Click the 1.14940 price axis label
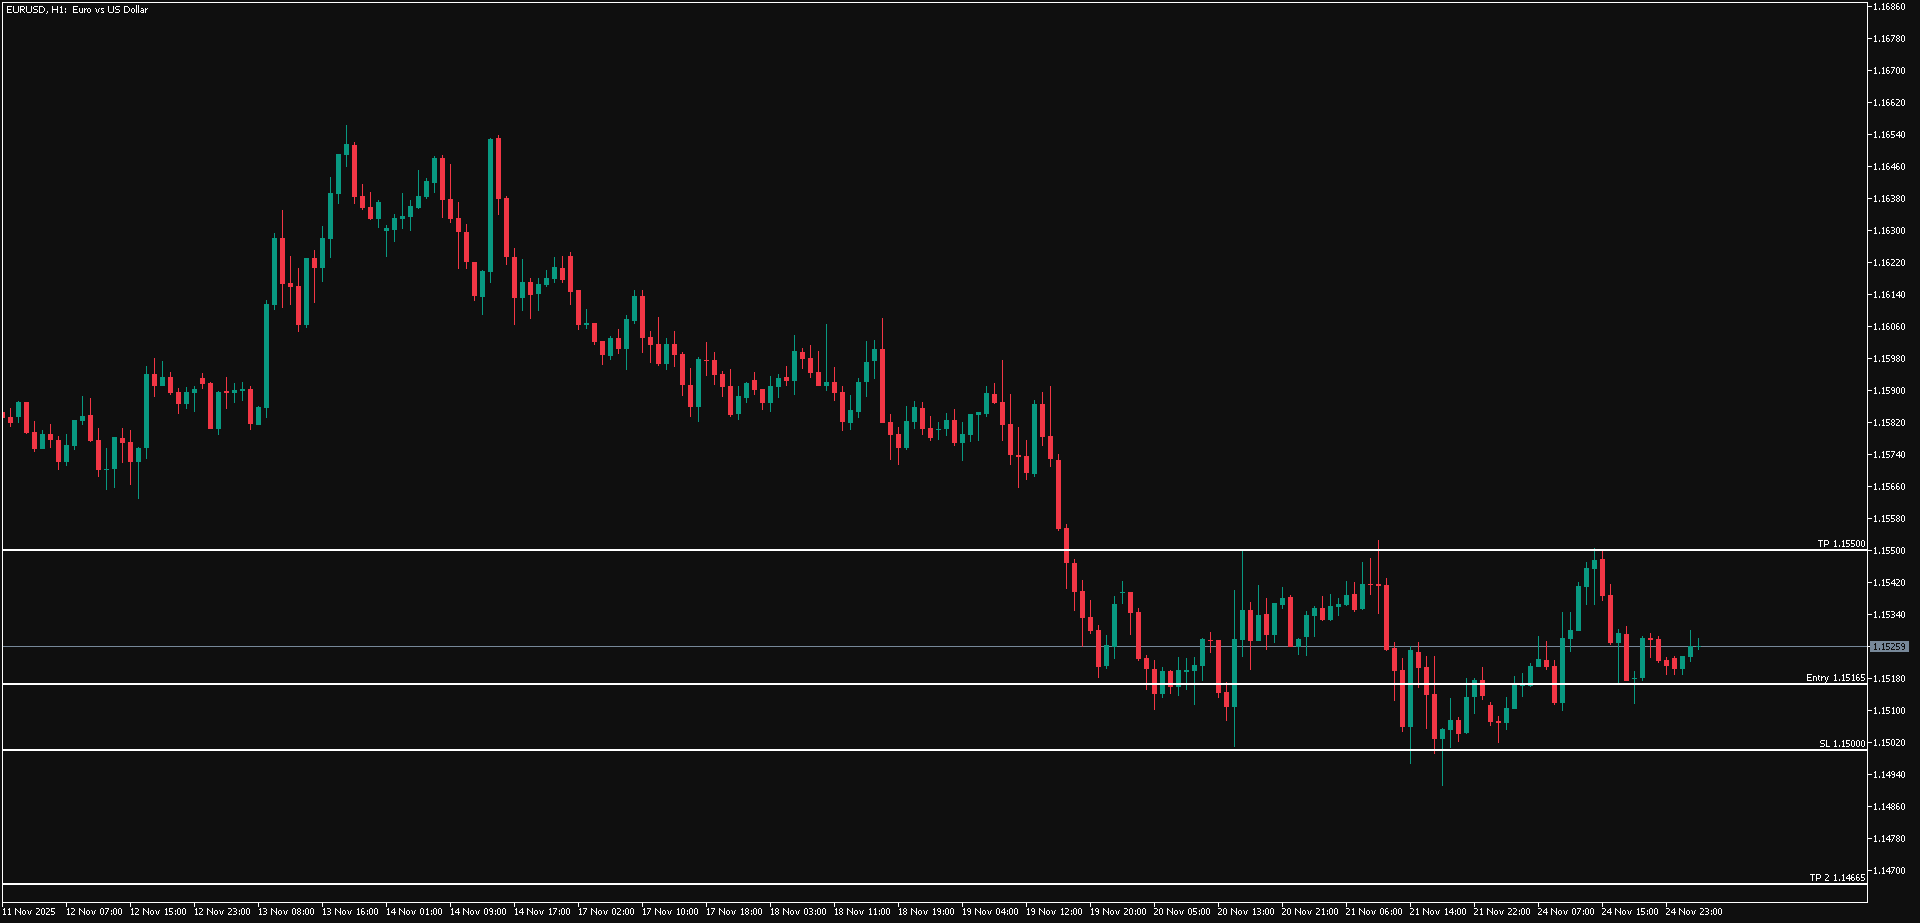The image size is (1920, 923). tap(1888, 775)
